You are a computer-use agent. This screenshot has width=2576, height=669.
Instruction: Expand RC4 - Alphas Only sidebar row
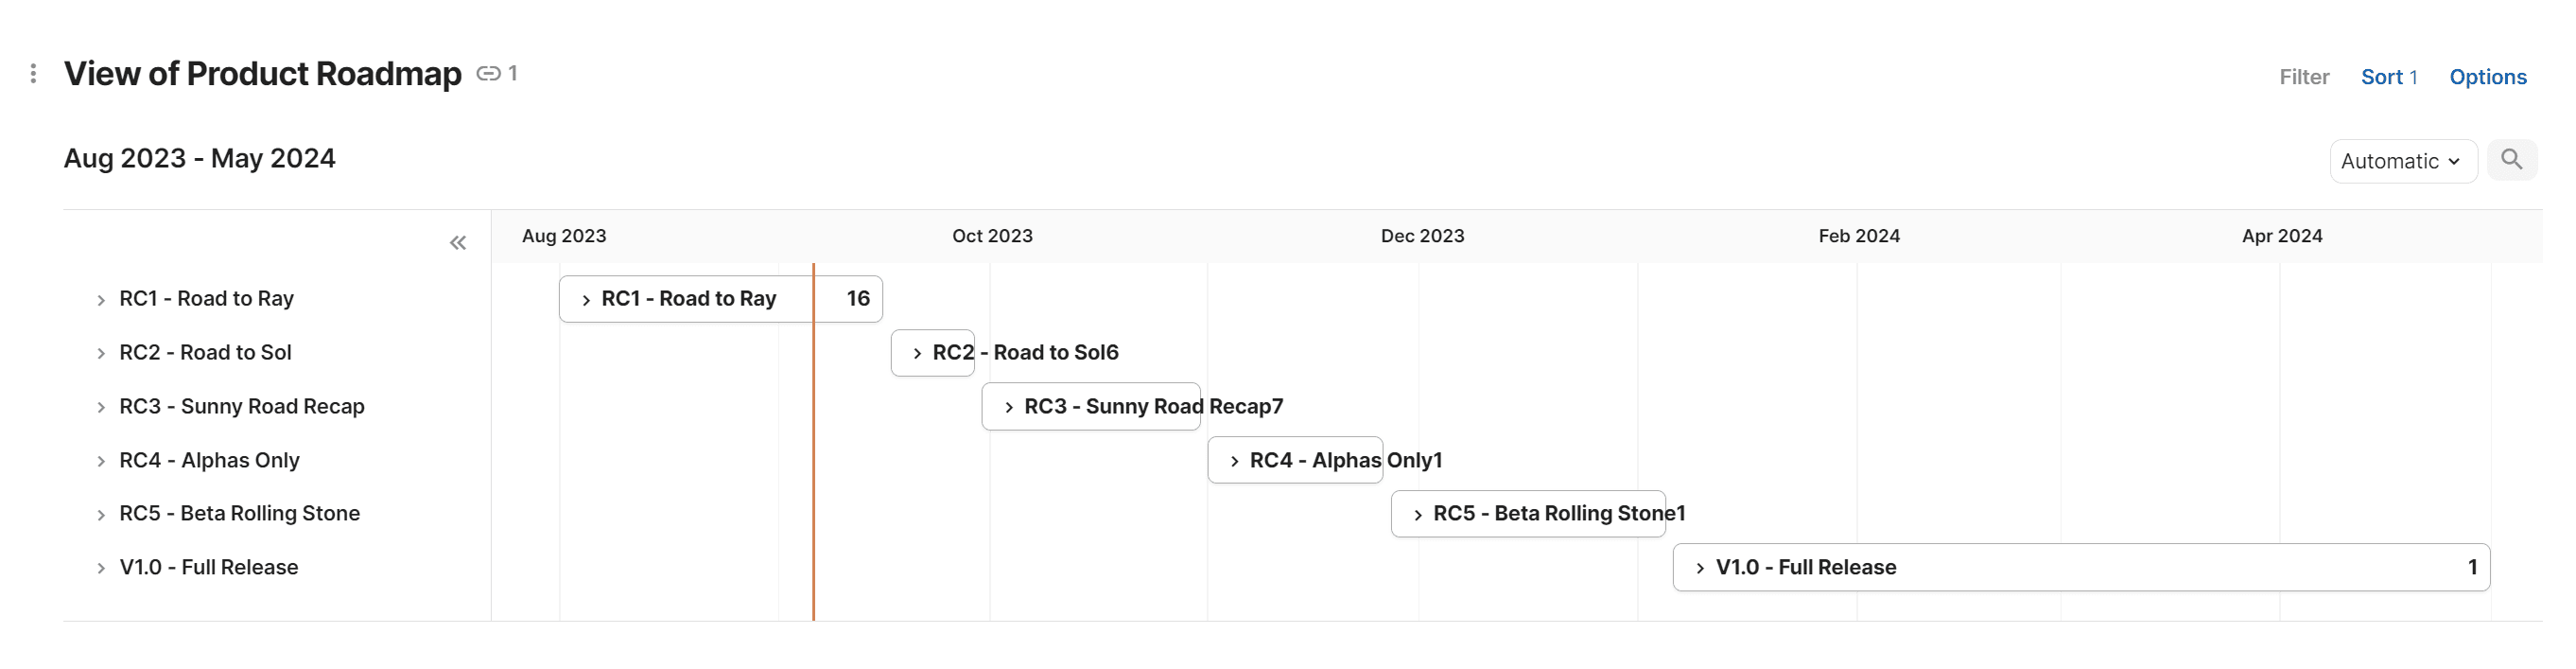click(x=101, y=462)
